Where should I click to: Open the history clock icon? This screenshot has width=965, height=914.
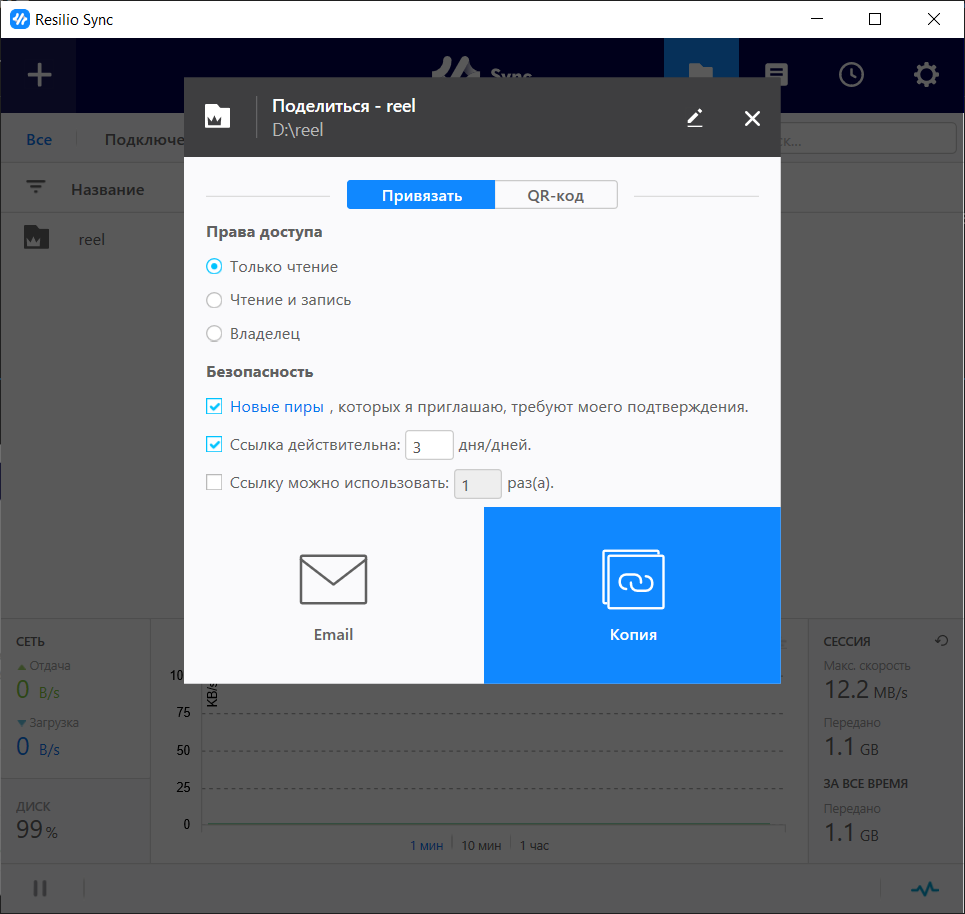tap(851, 75)
